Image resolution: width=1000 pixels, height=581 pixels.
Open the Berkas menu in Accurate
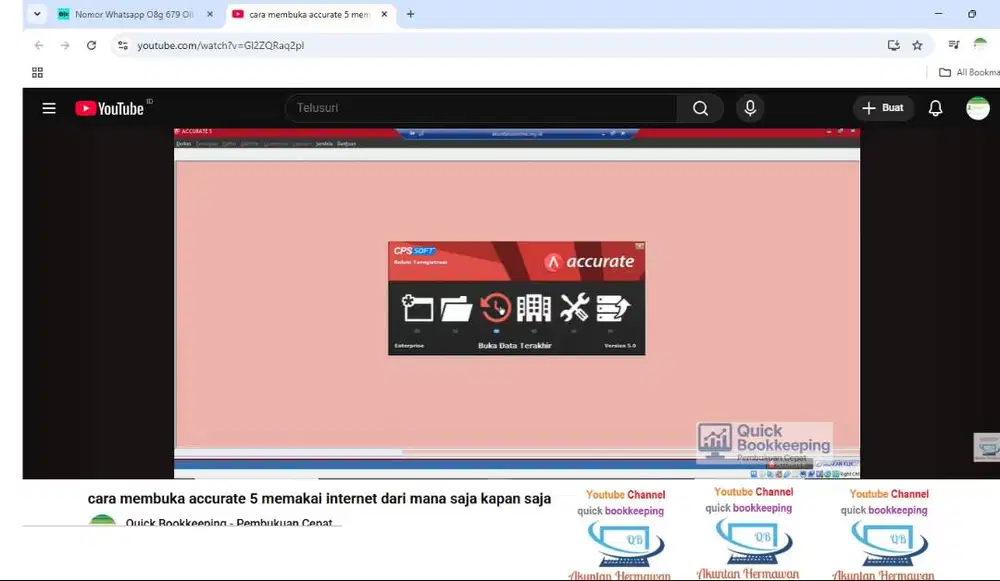[184, 144]
